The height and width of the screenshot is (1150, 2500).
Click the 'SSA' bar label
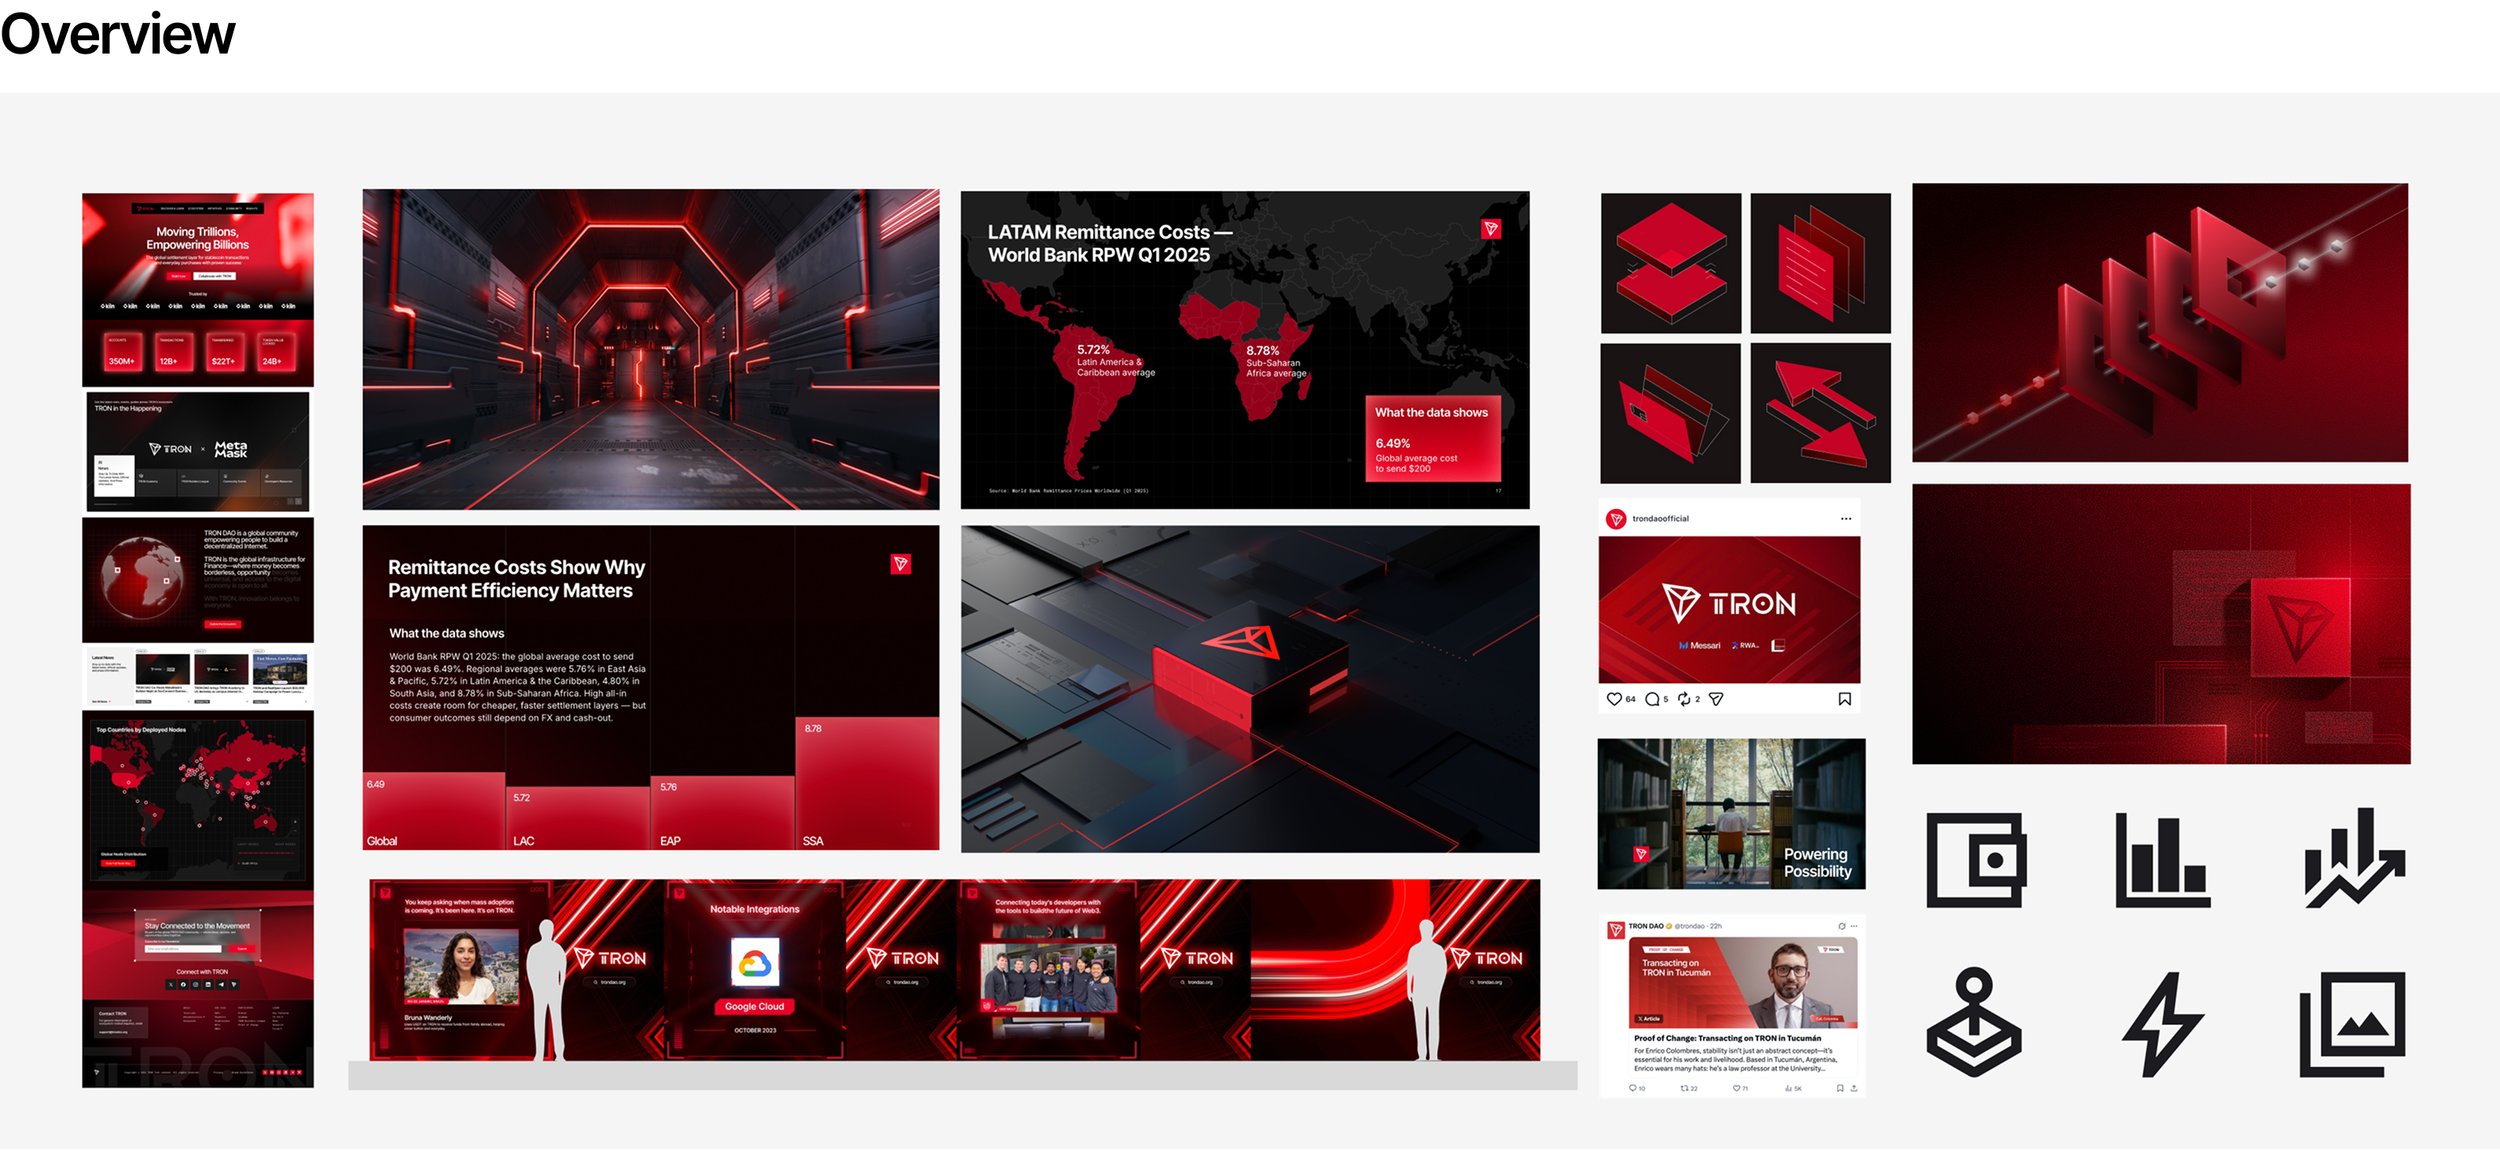pos(813,841)
